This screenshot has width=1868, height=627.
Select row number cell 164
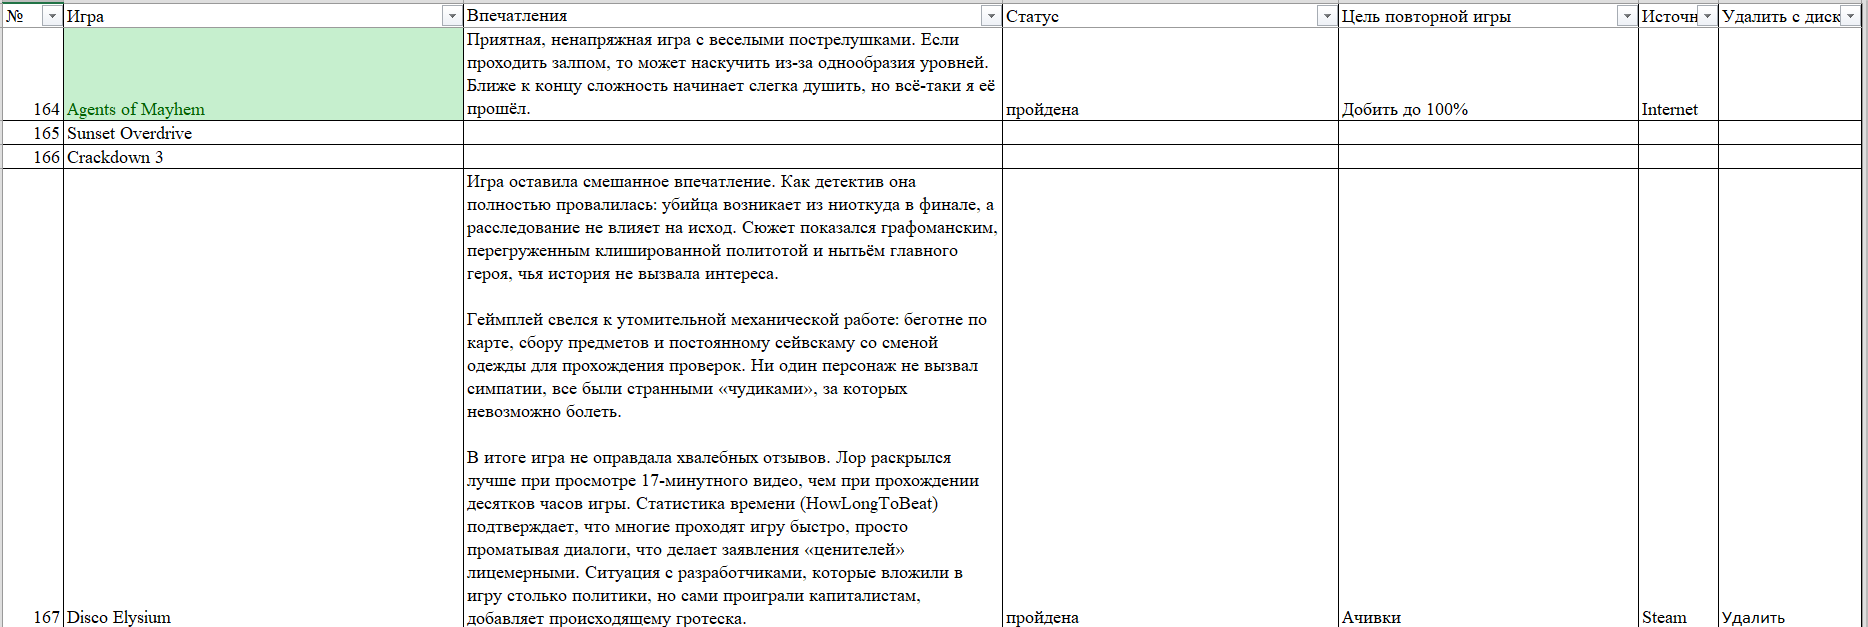[33, 74]
